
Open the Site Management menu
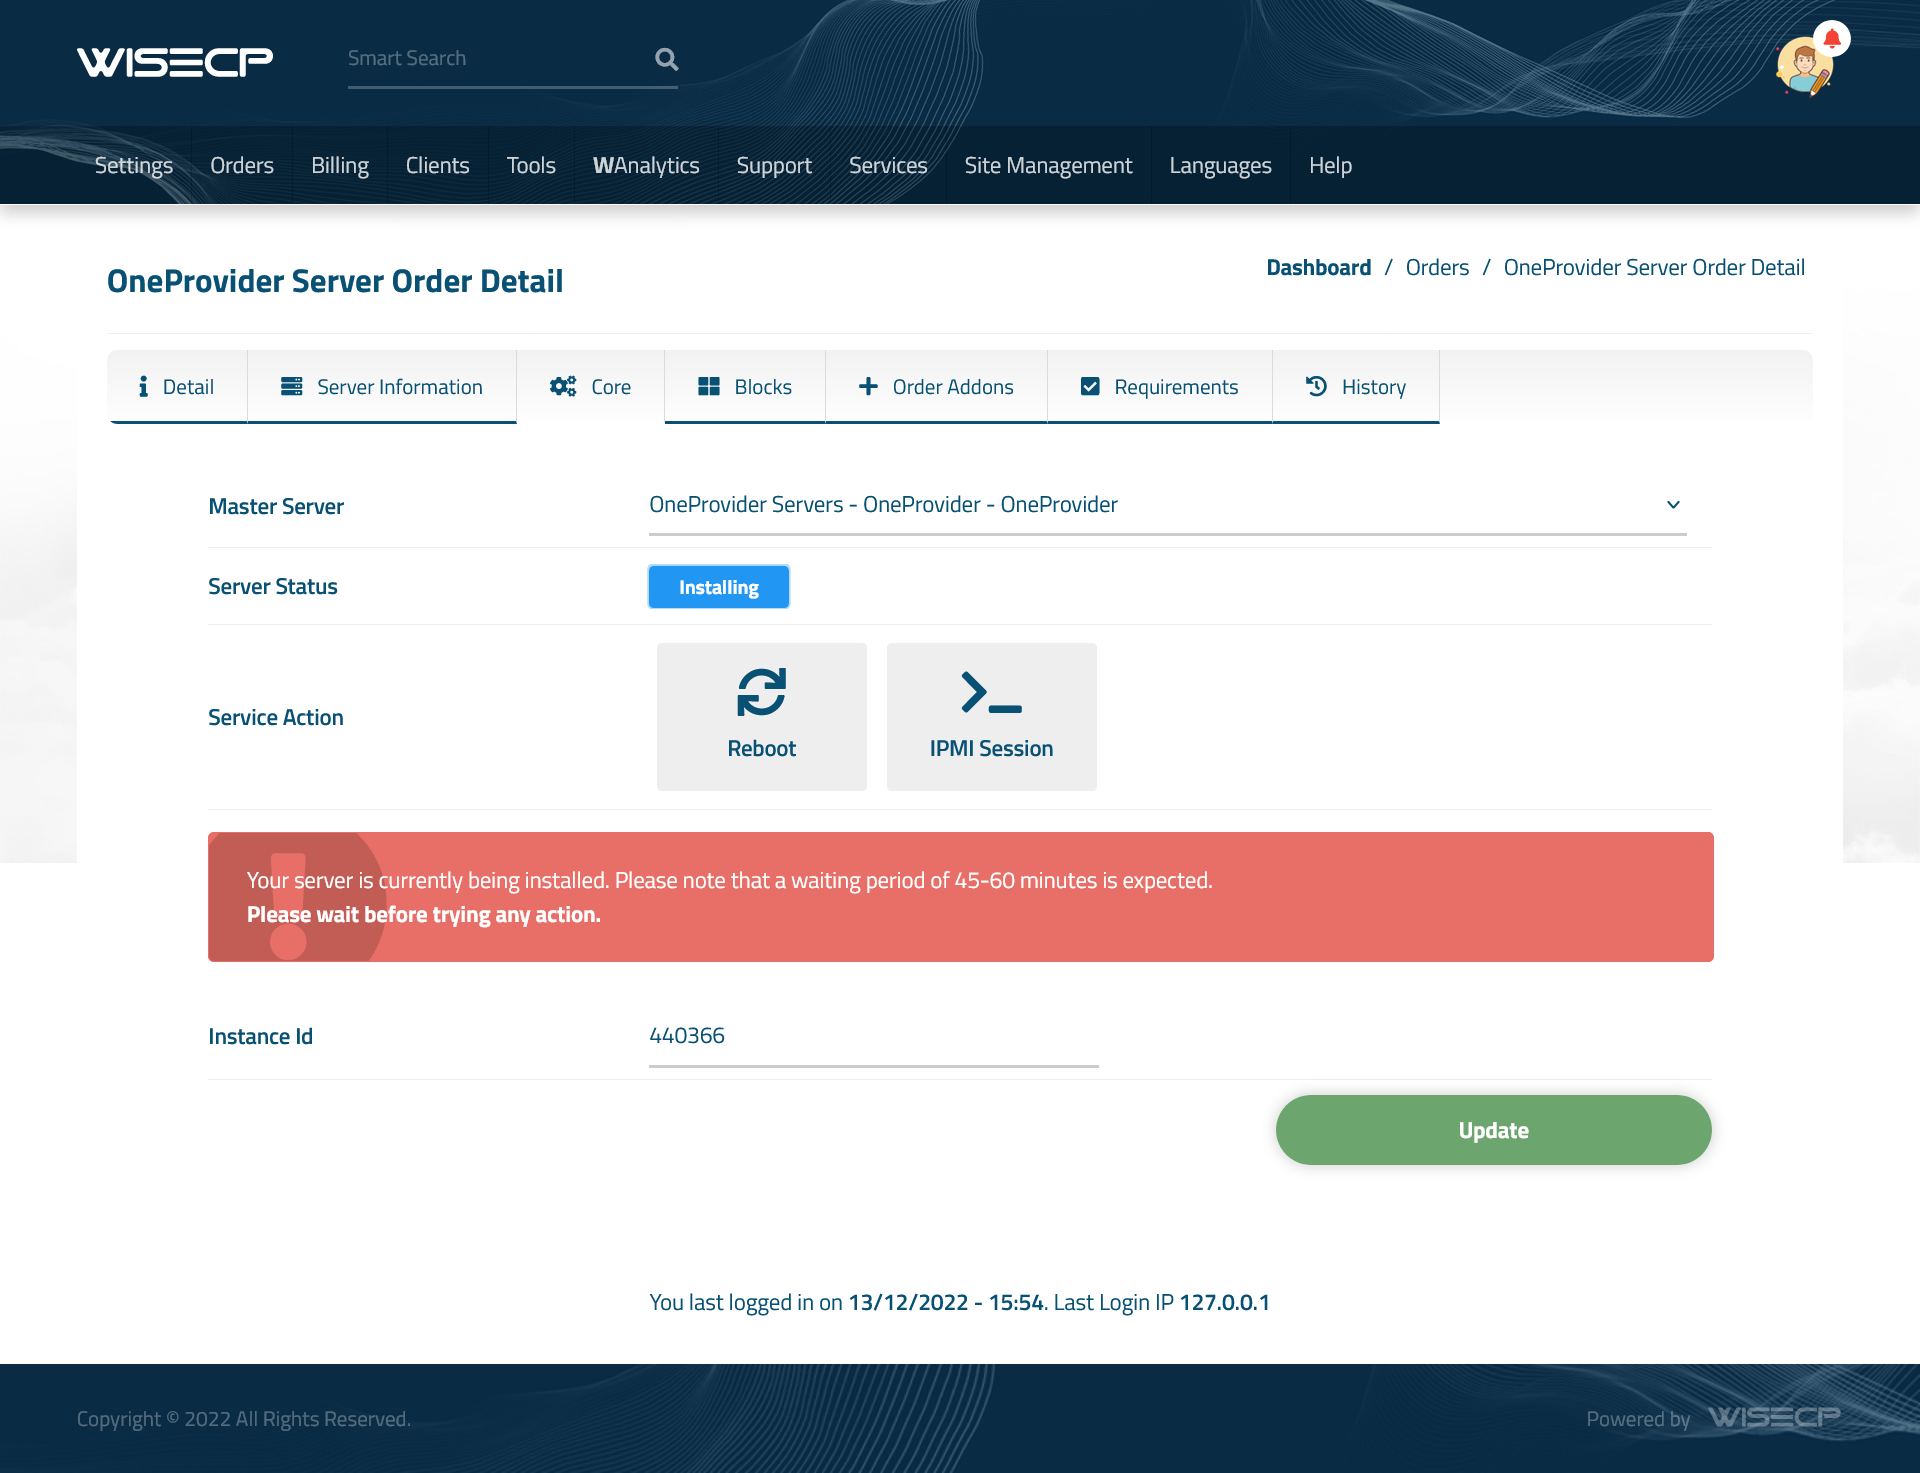[x=1048, y=165]
